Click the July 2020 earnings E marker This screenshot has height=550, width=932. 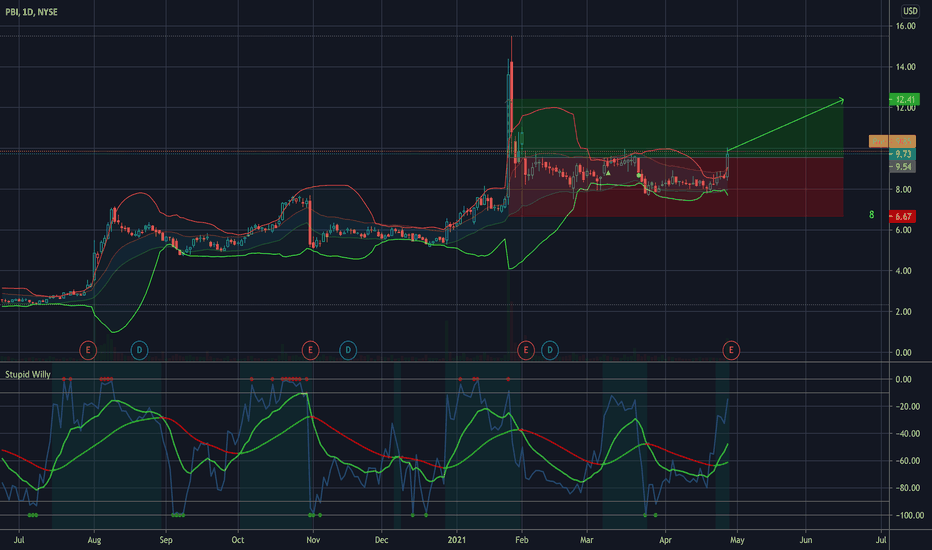tap(88, 350)
